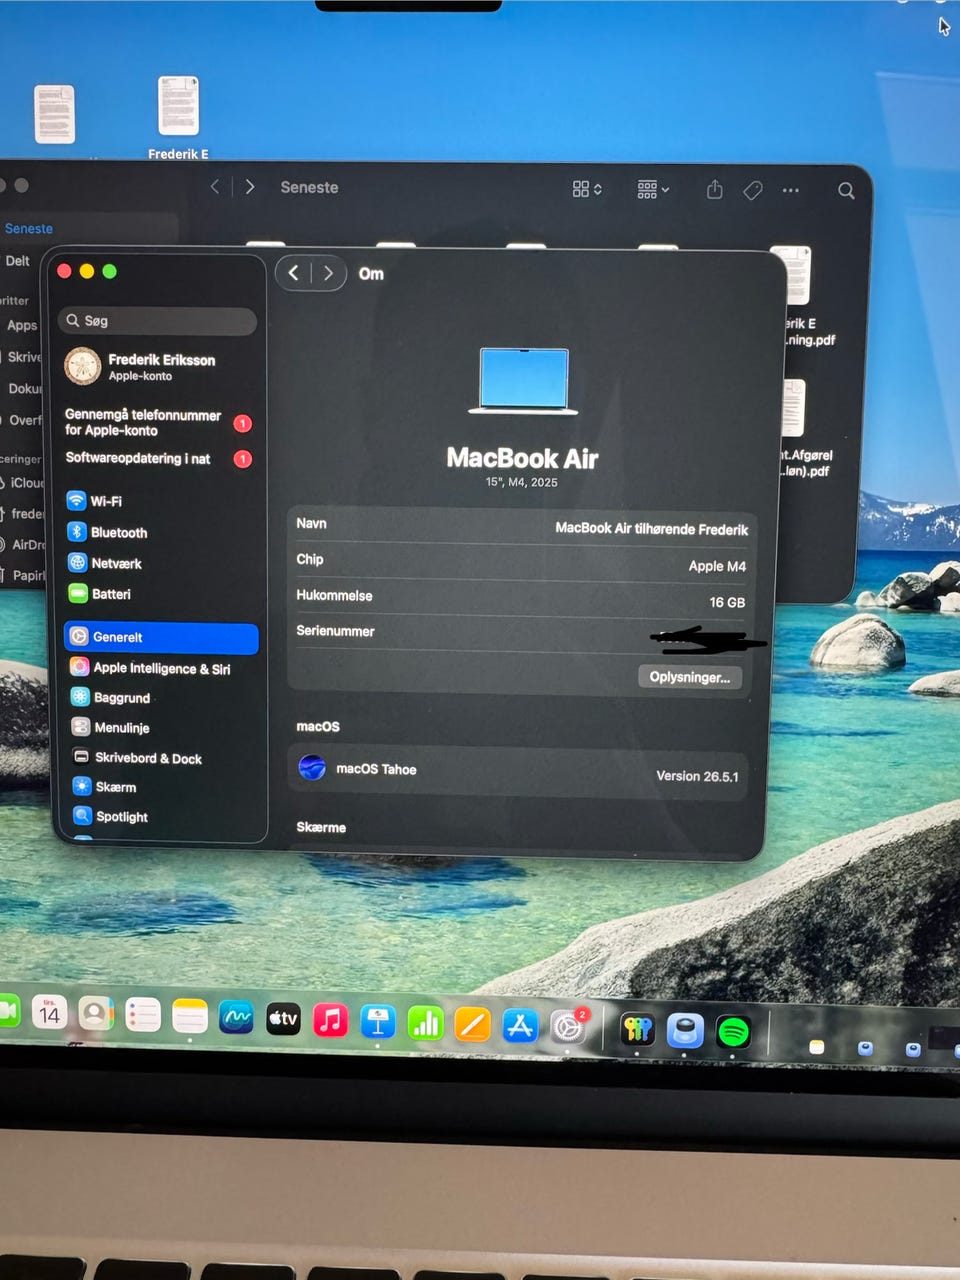Image resolution: width=960 pixels, height=1280 pixels.
Task: Open Calendar from the Dock
Action: tap(49, 1014)
